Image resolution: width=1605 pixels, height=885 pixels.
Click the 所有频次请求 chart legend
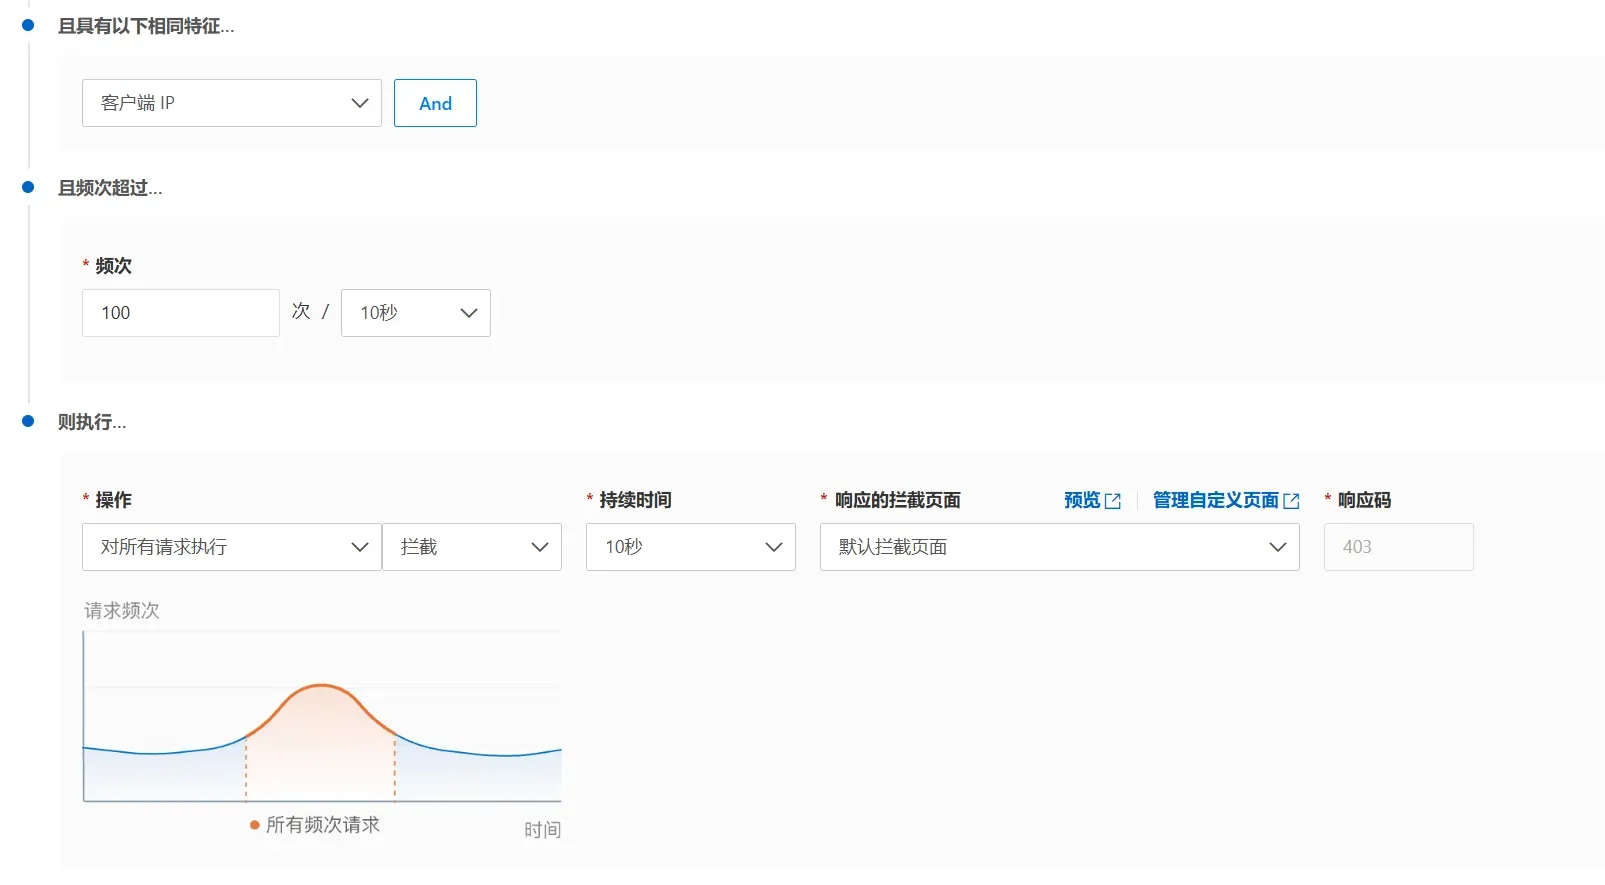[315, 825]
